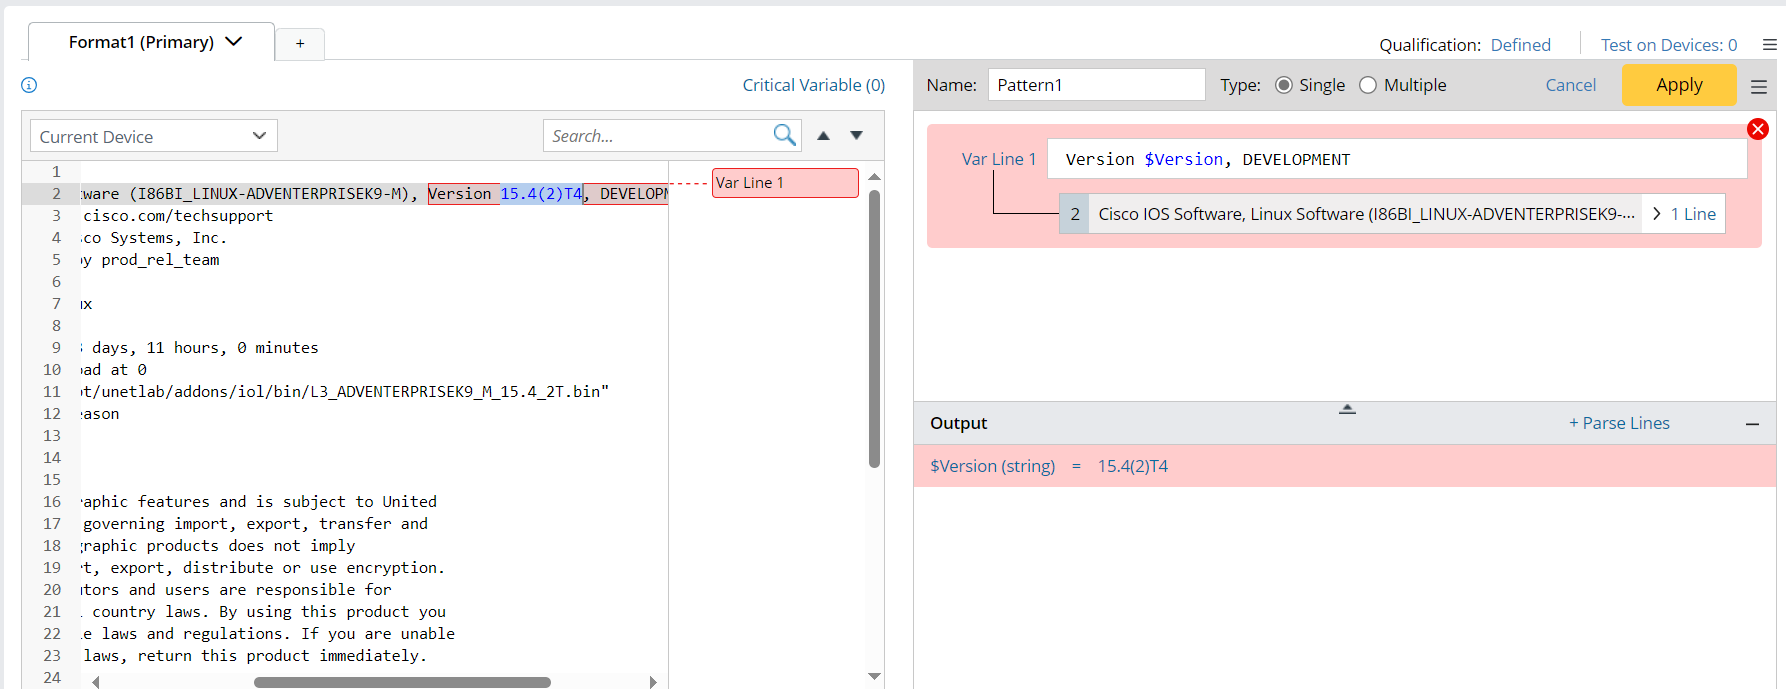
Task: Jump to next search result arrow
Action: click(x=856, y=136)
